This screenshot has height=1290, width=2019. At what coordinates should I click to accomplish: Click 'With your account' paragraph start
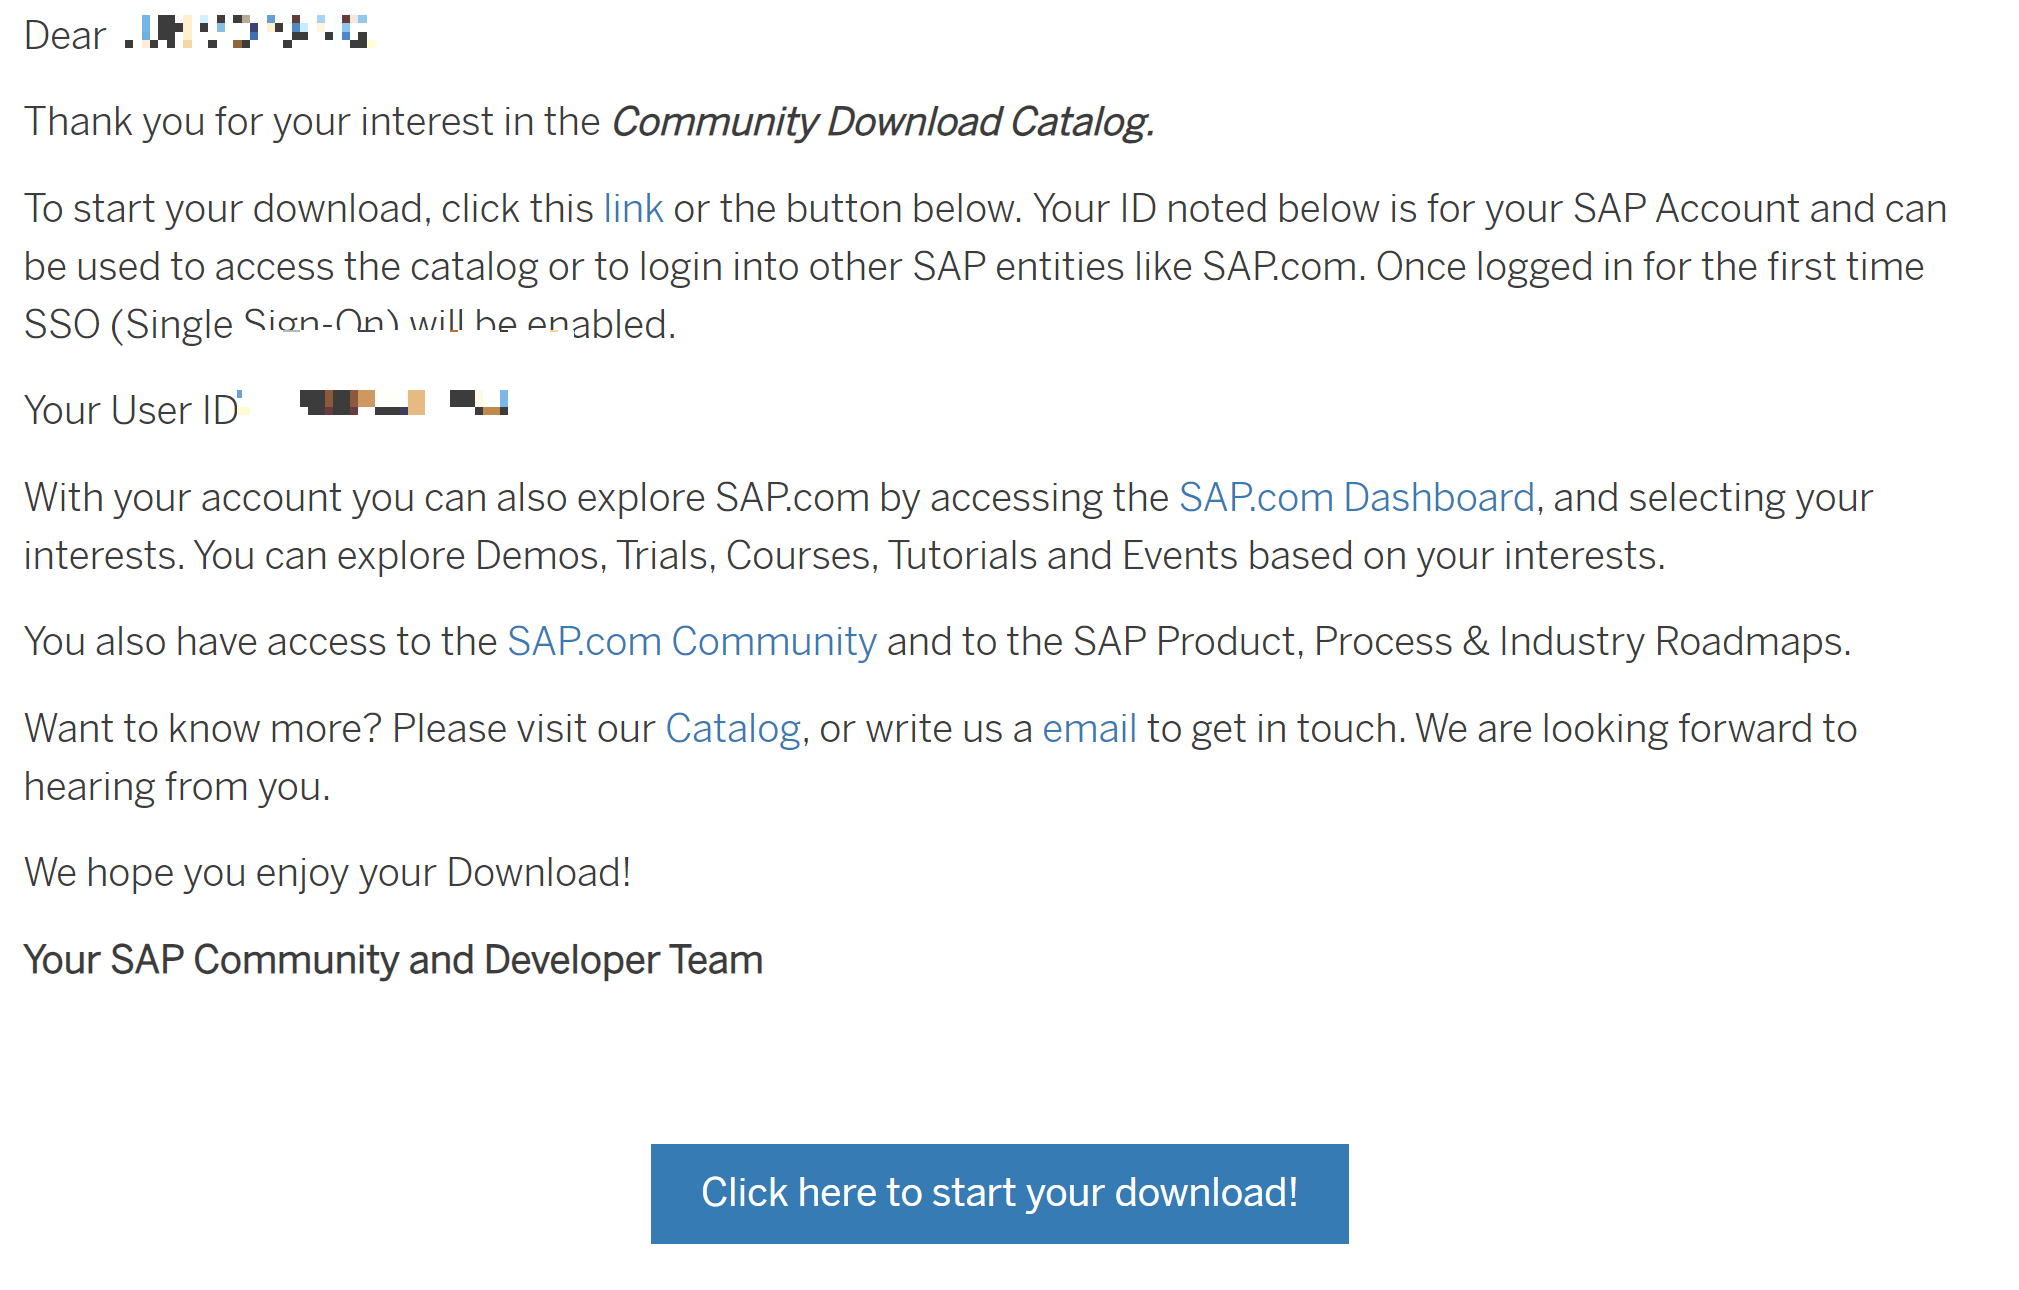[182, 498]
